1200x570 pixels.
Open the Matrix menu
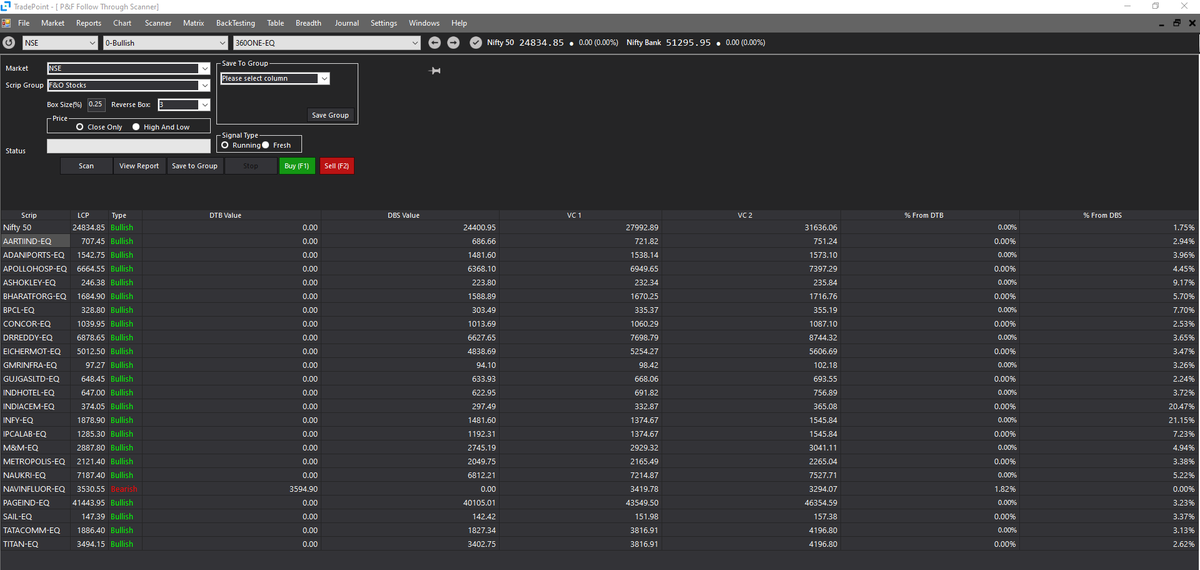coord(194,22)
